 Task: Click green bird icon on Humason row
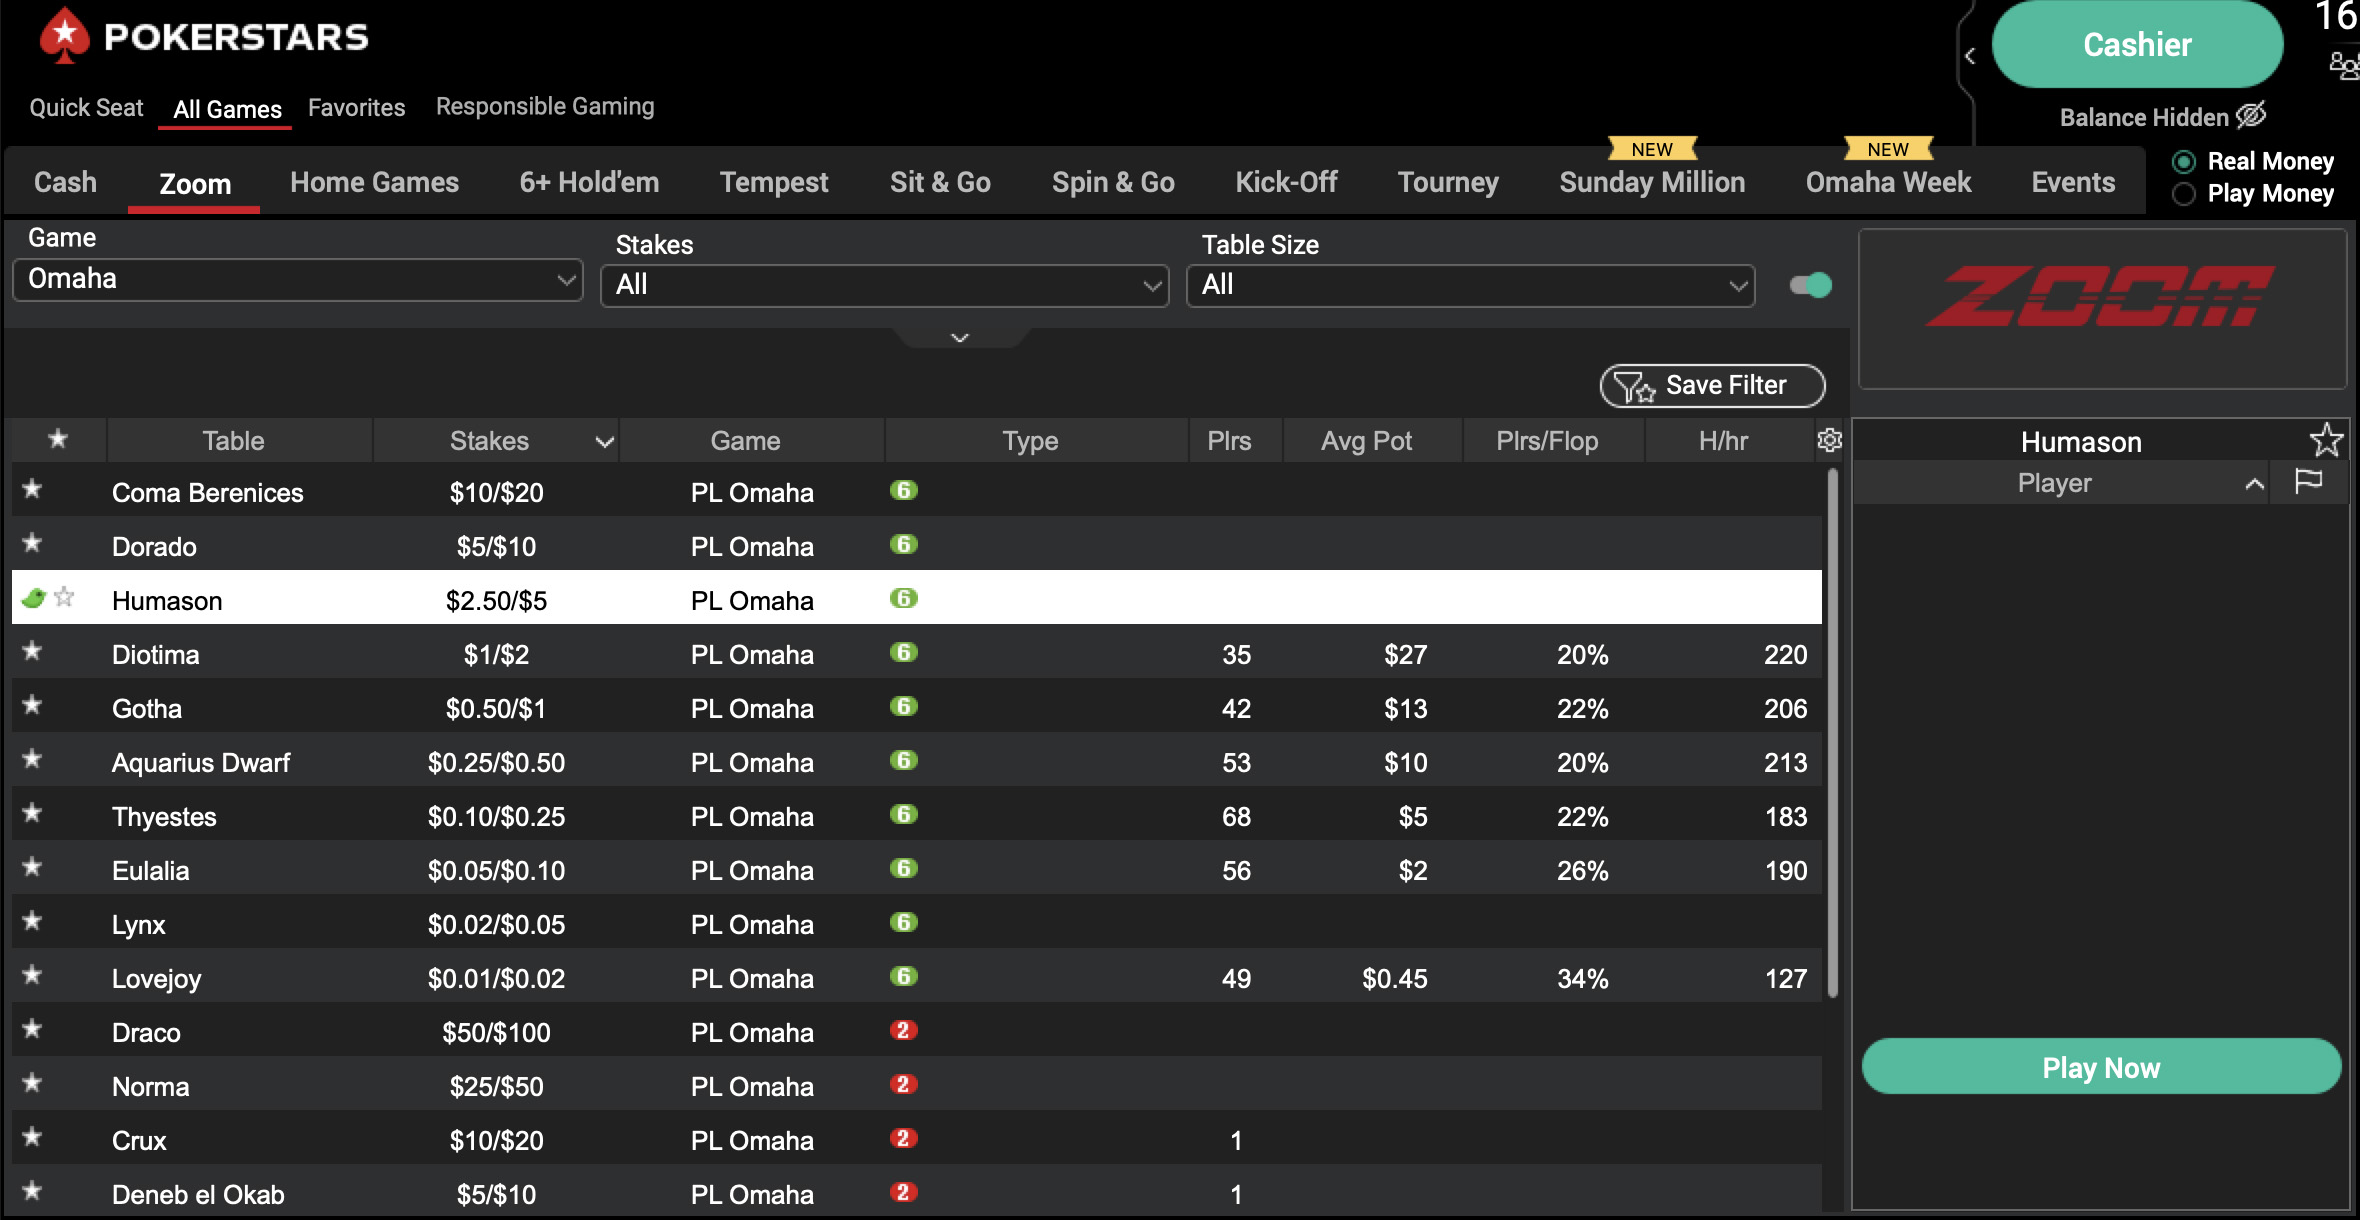(34, 598)
